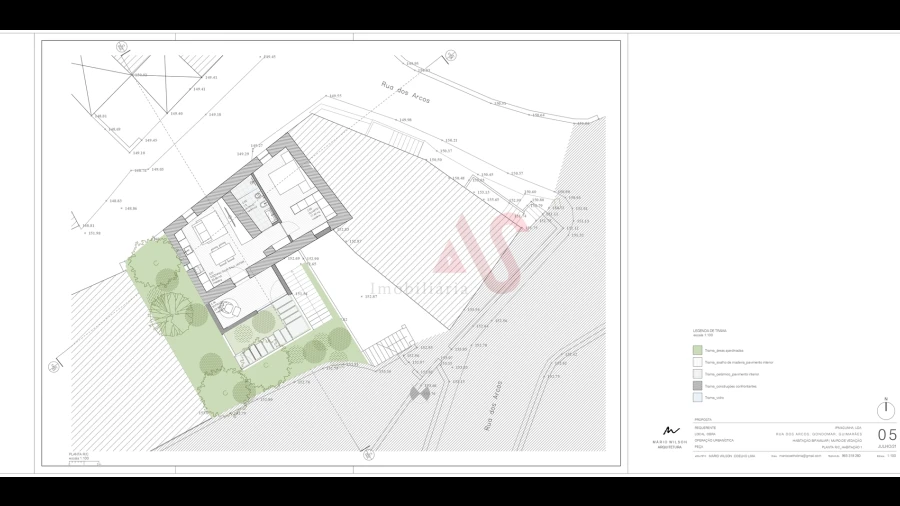Click the north arrow compass symbol

click(886, 410)
